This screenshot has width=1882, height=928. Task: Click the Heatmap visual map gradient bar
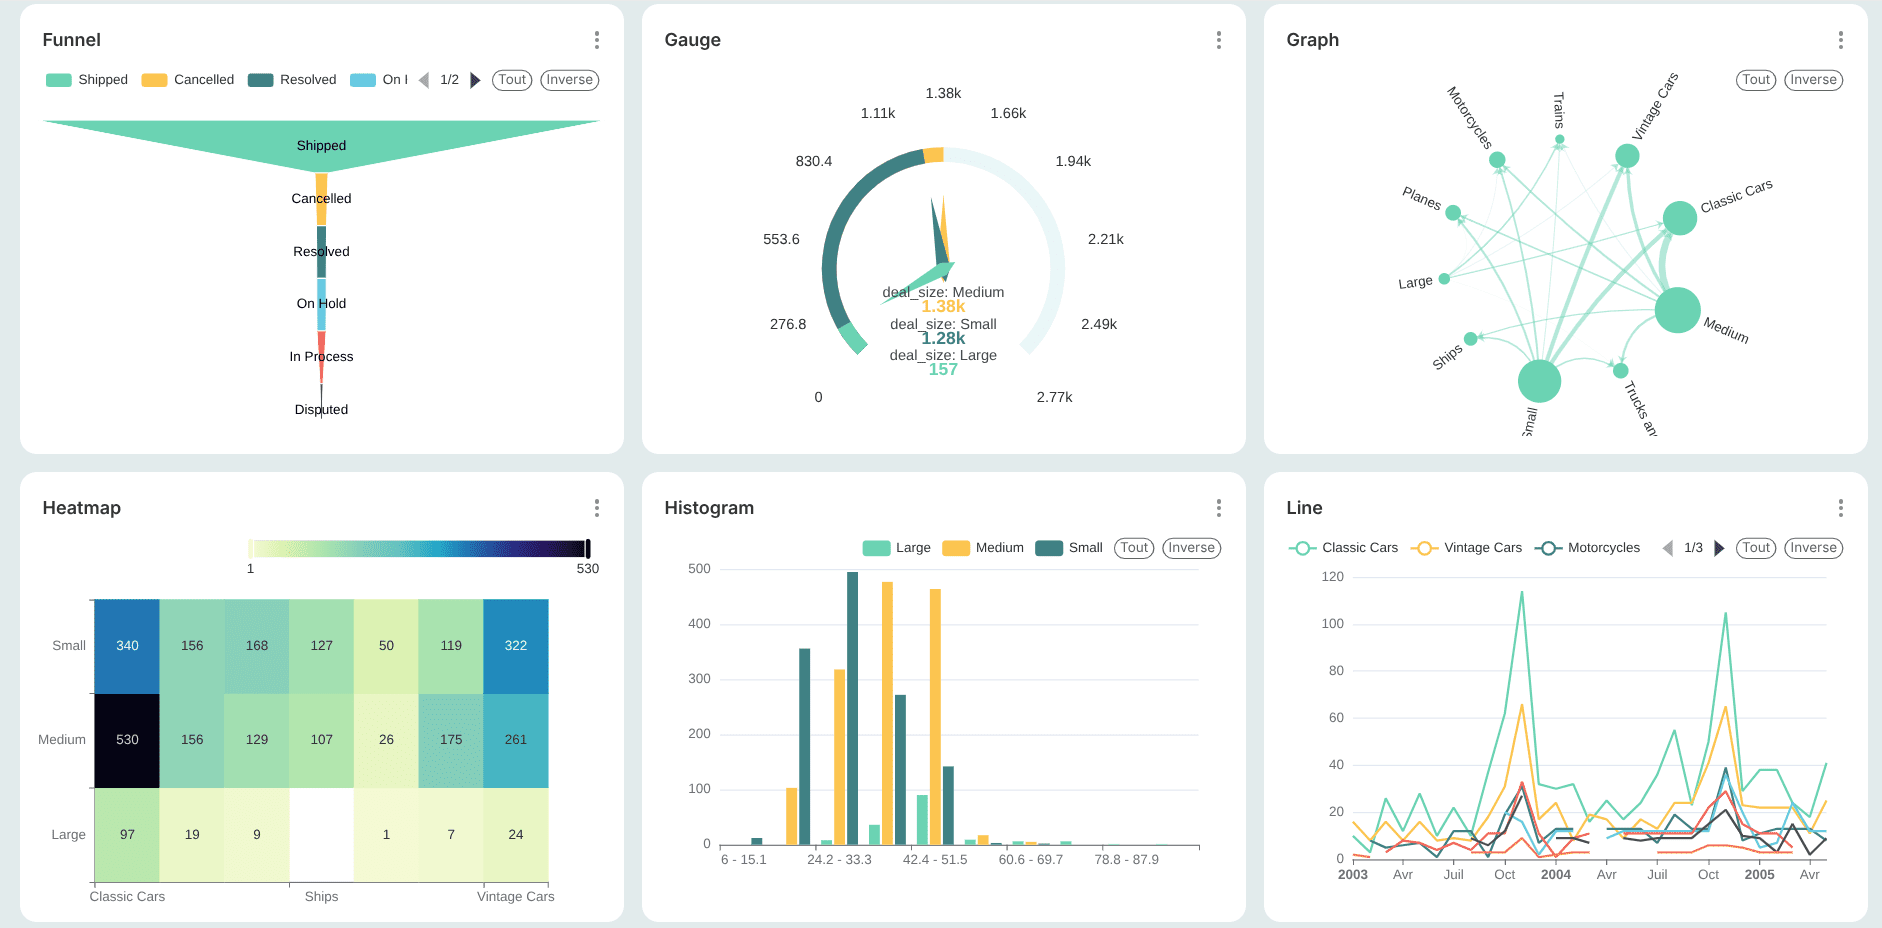point(417,548)
